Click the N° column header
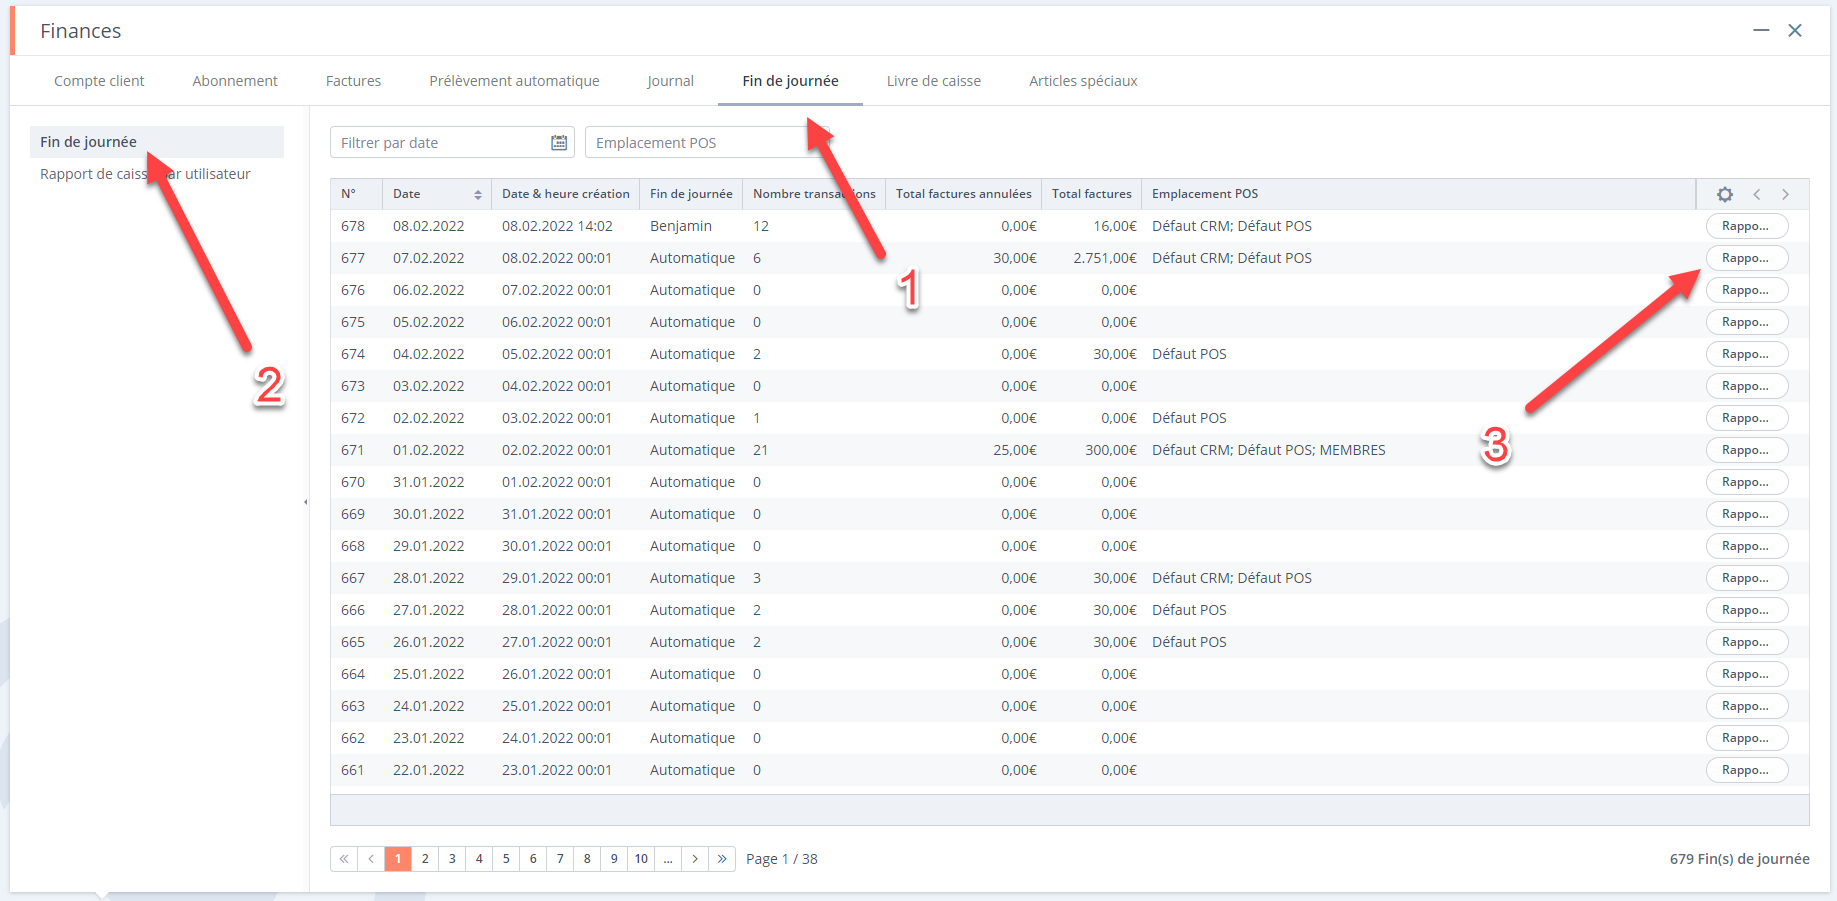The width and height of the screenshot is (1837, 901). [357, 194]
